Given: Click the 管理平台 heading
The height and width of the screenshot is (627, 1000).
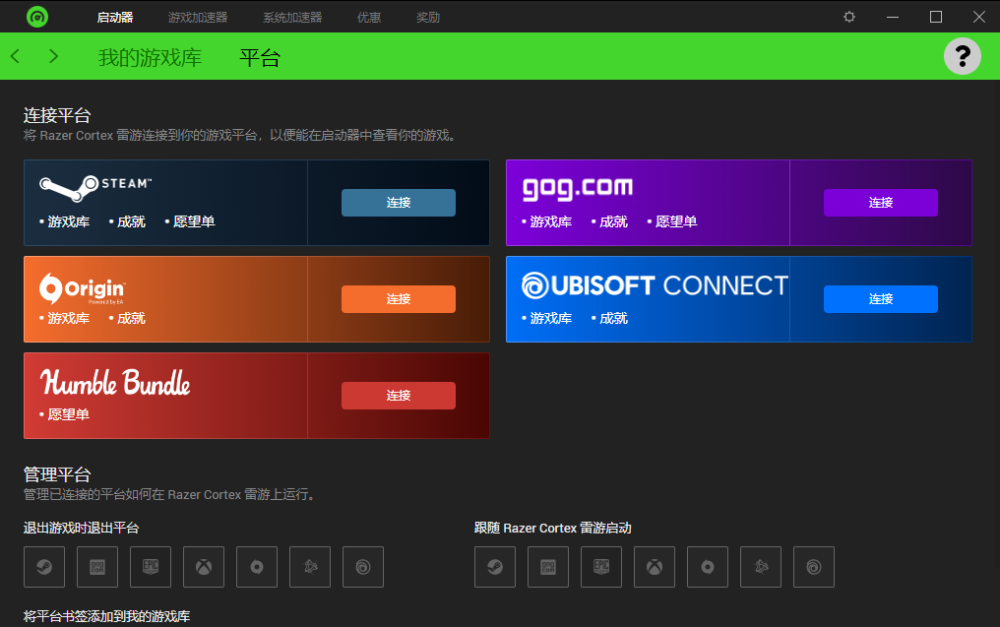Looking at the screenshot, I should pos(57,475).
